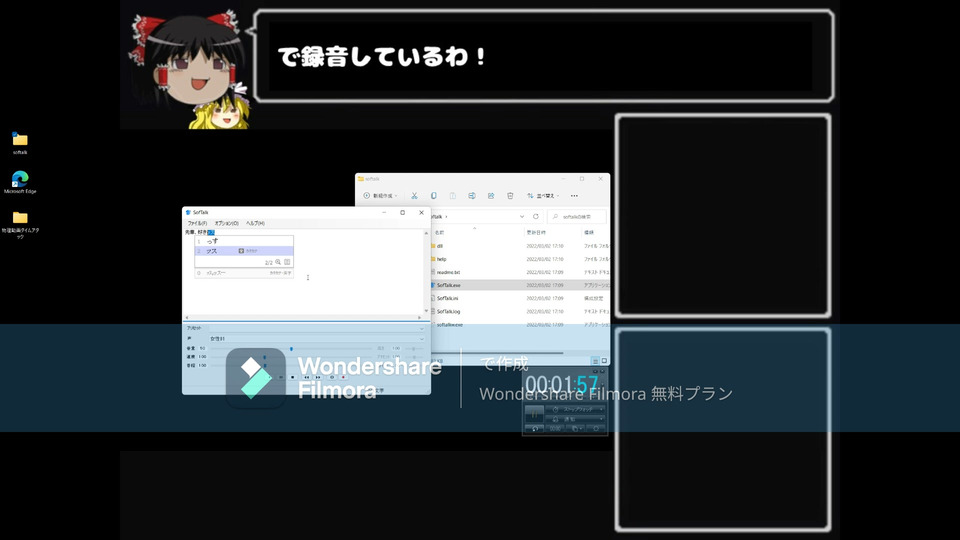This screenshot has width=960, height=540.
Task: Select readme.txt in Explorer
Action: 448,272
